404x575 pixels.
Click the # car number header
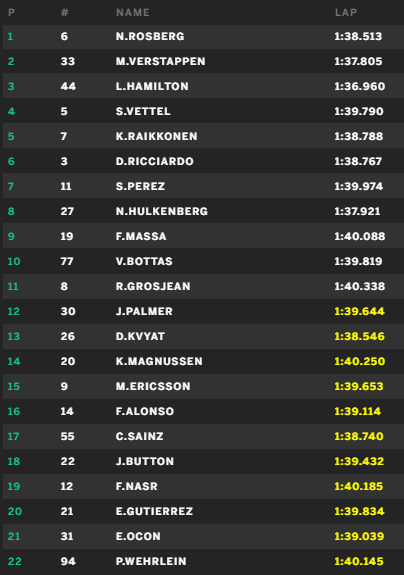[65, 12]
